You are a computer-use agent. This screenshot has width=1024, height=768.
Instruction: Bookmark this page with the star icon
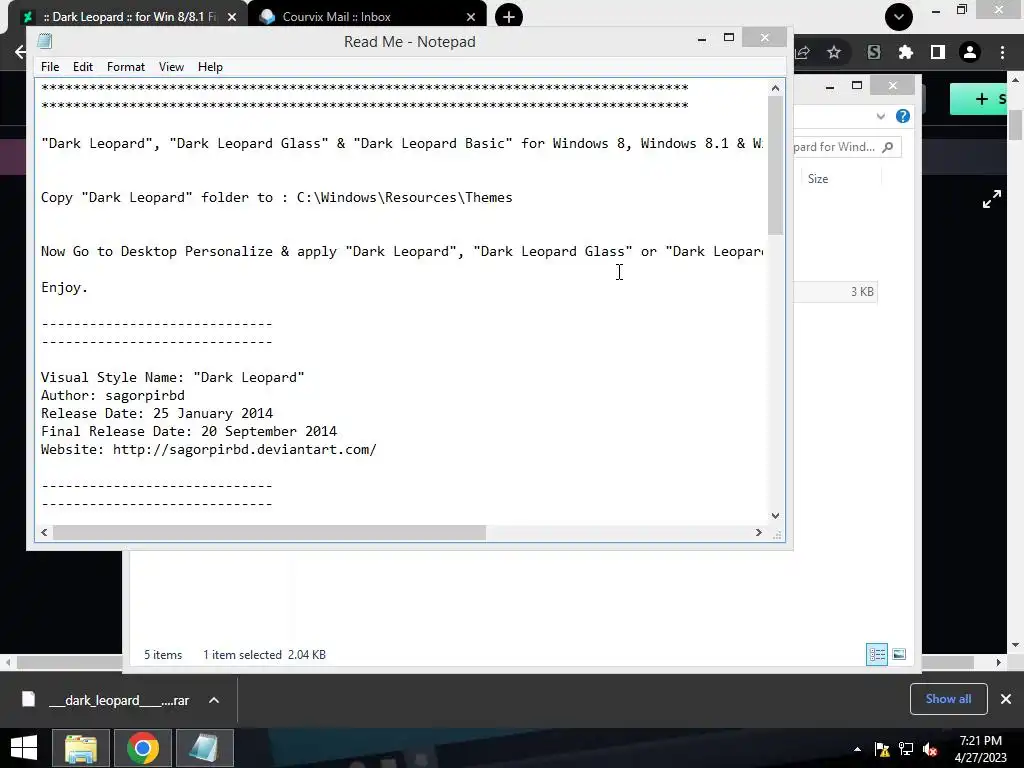click(x=834, y=52)
